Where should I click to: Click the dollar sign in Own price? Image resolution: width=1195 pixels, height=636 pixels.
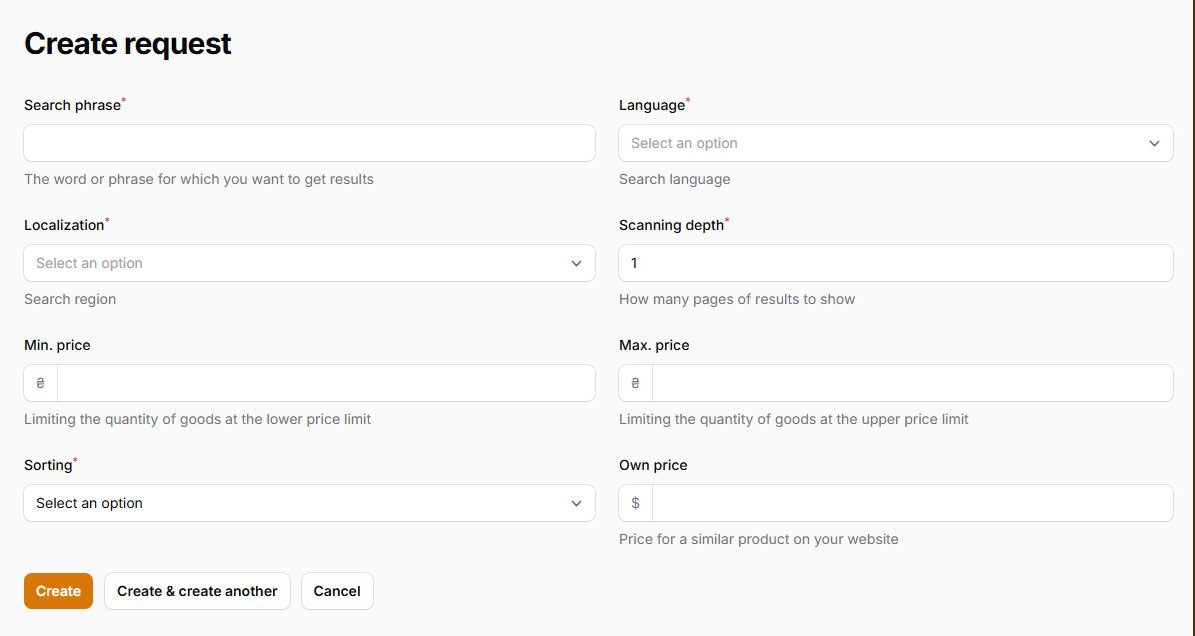pos(636,503)
